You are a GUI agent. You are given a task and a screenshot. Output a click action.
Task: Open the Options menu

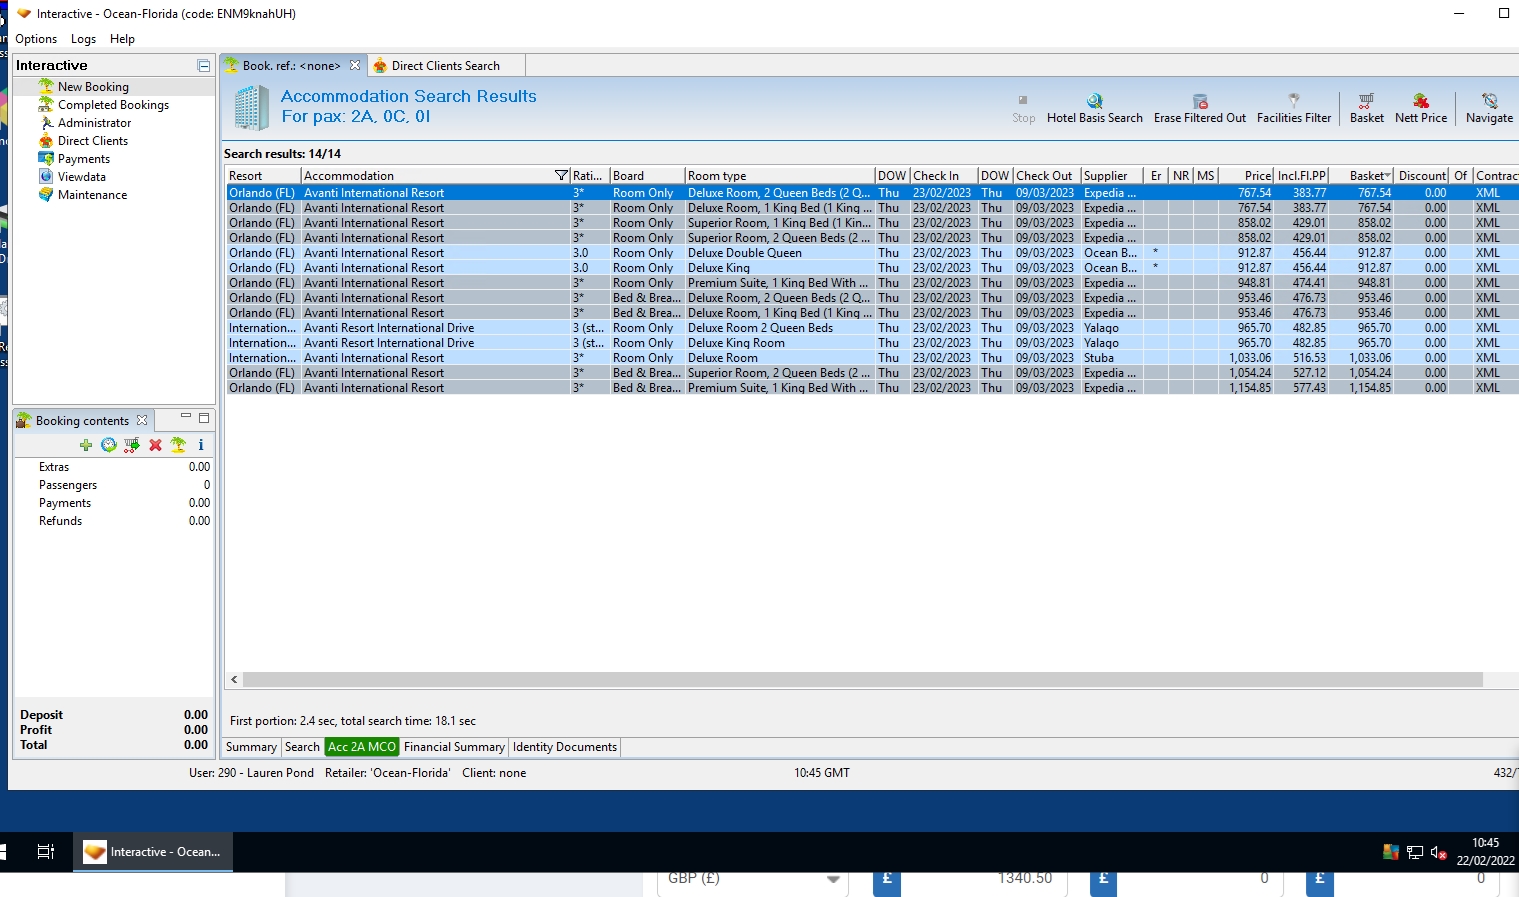tap(36, 39)
